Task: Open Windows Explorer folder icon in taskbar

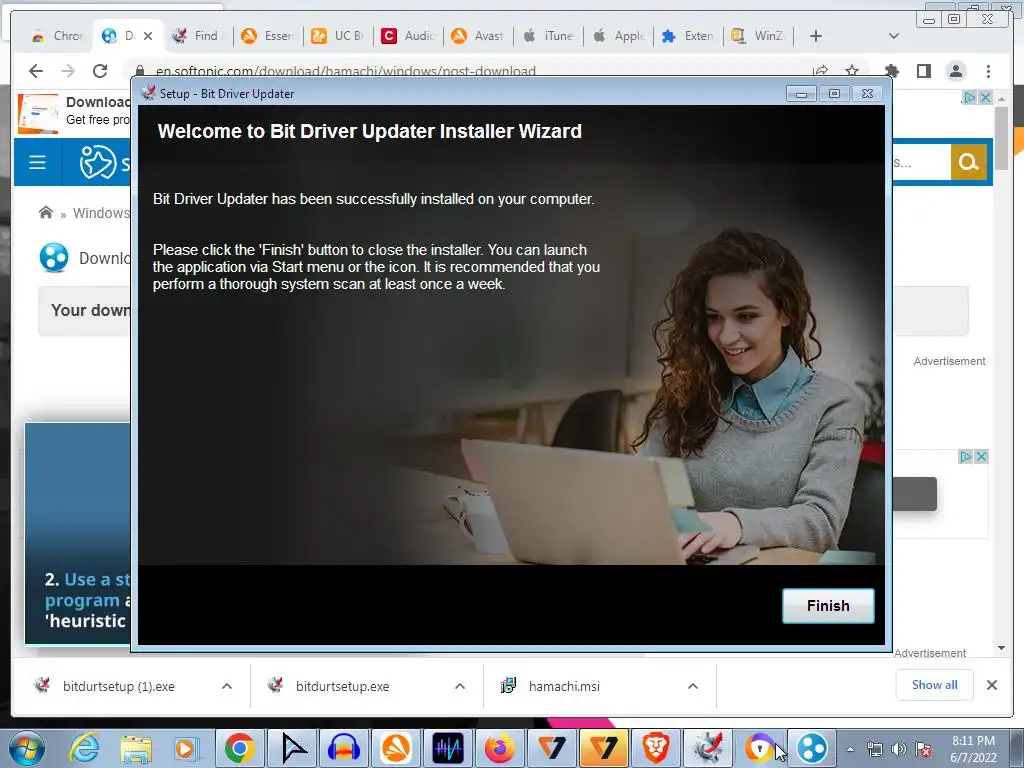Action: pos(136,748)
